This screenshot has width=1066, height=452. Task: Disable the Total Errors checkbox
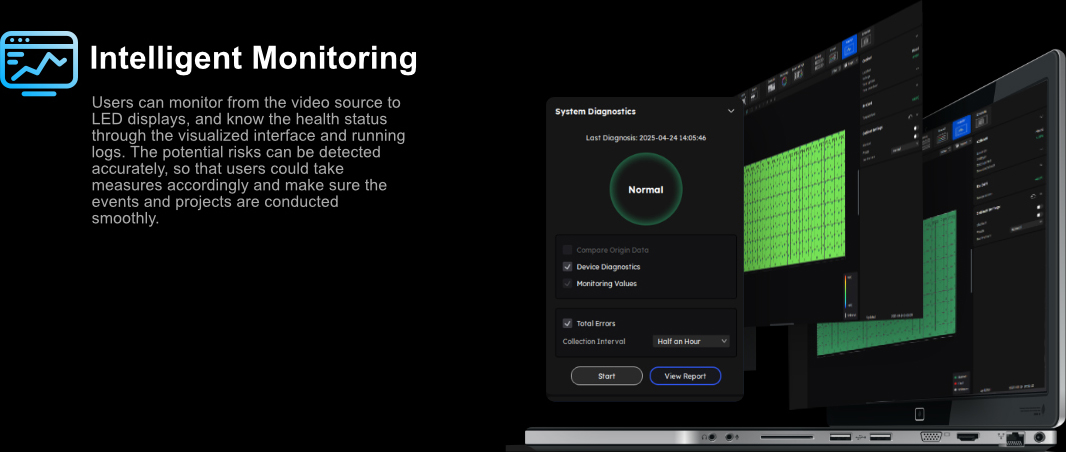point(568,323)
